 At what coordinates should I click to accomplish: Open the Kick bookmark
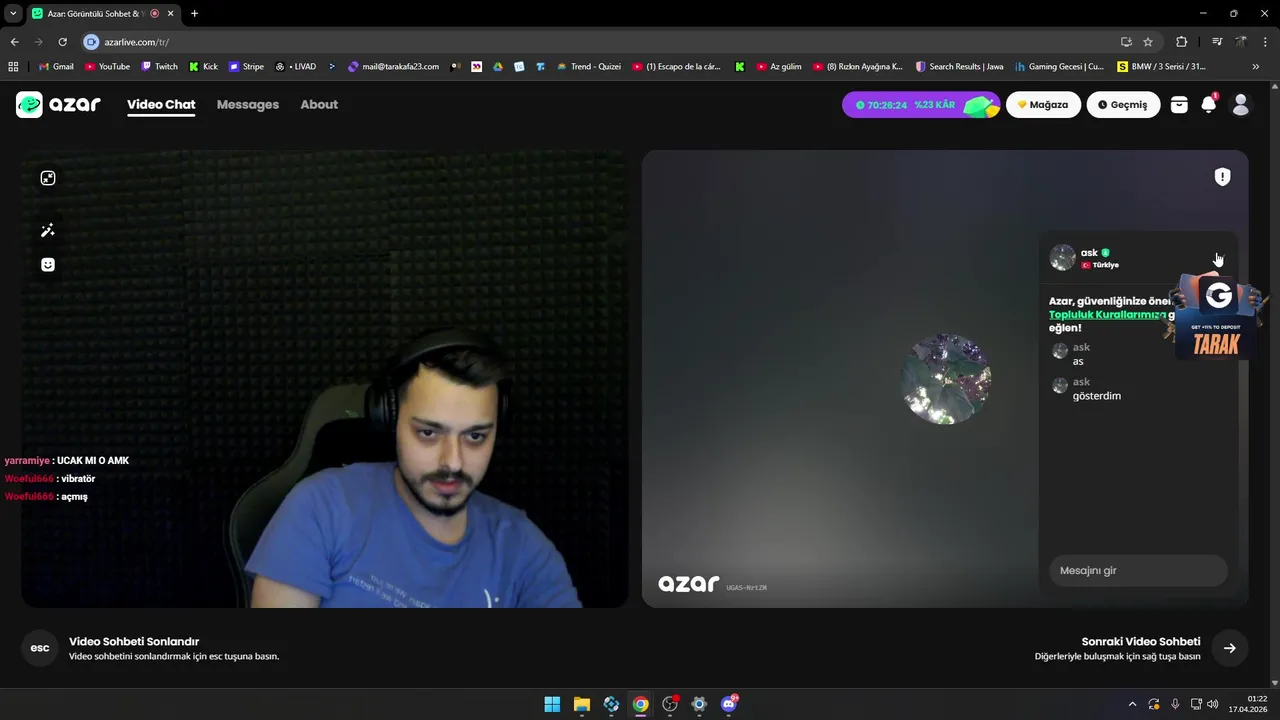(x=203, y=67)
